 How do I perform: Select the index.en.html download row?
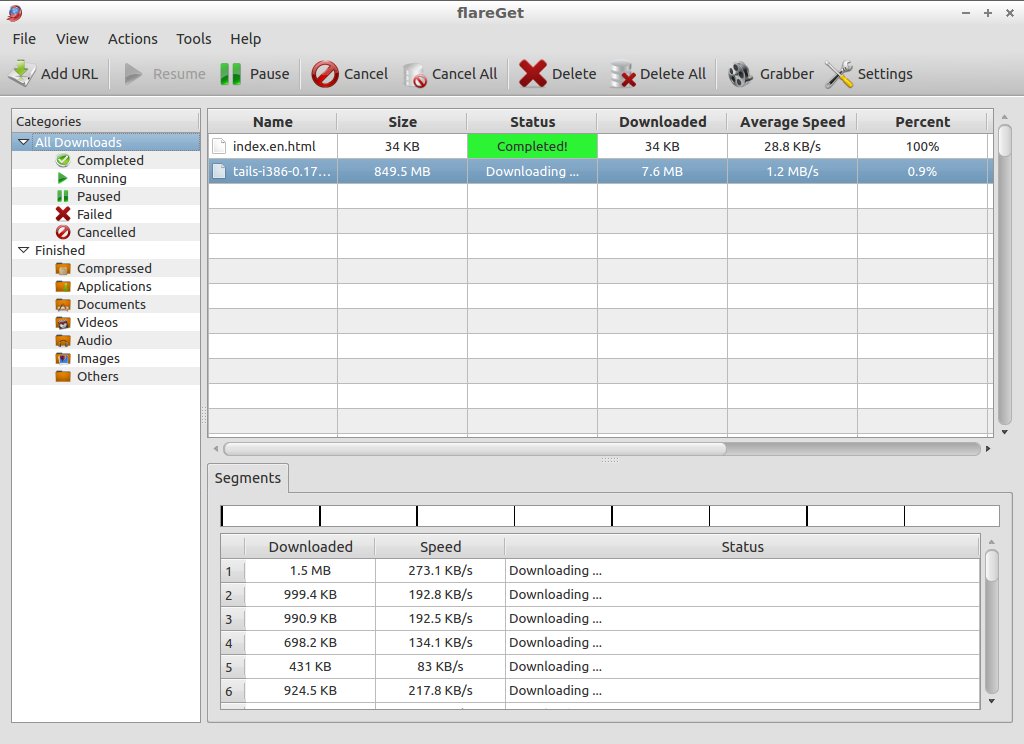[x=600, y=146]
